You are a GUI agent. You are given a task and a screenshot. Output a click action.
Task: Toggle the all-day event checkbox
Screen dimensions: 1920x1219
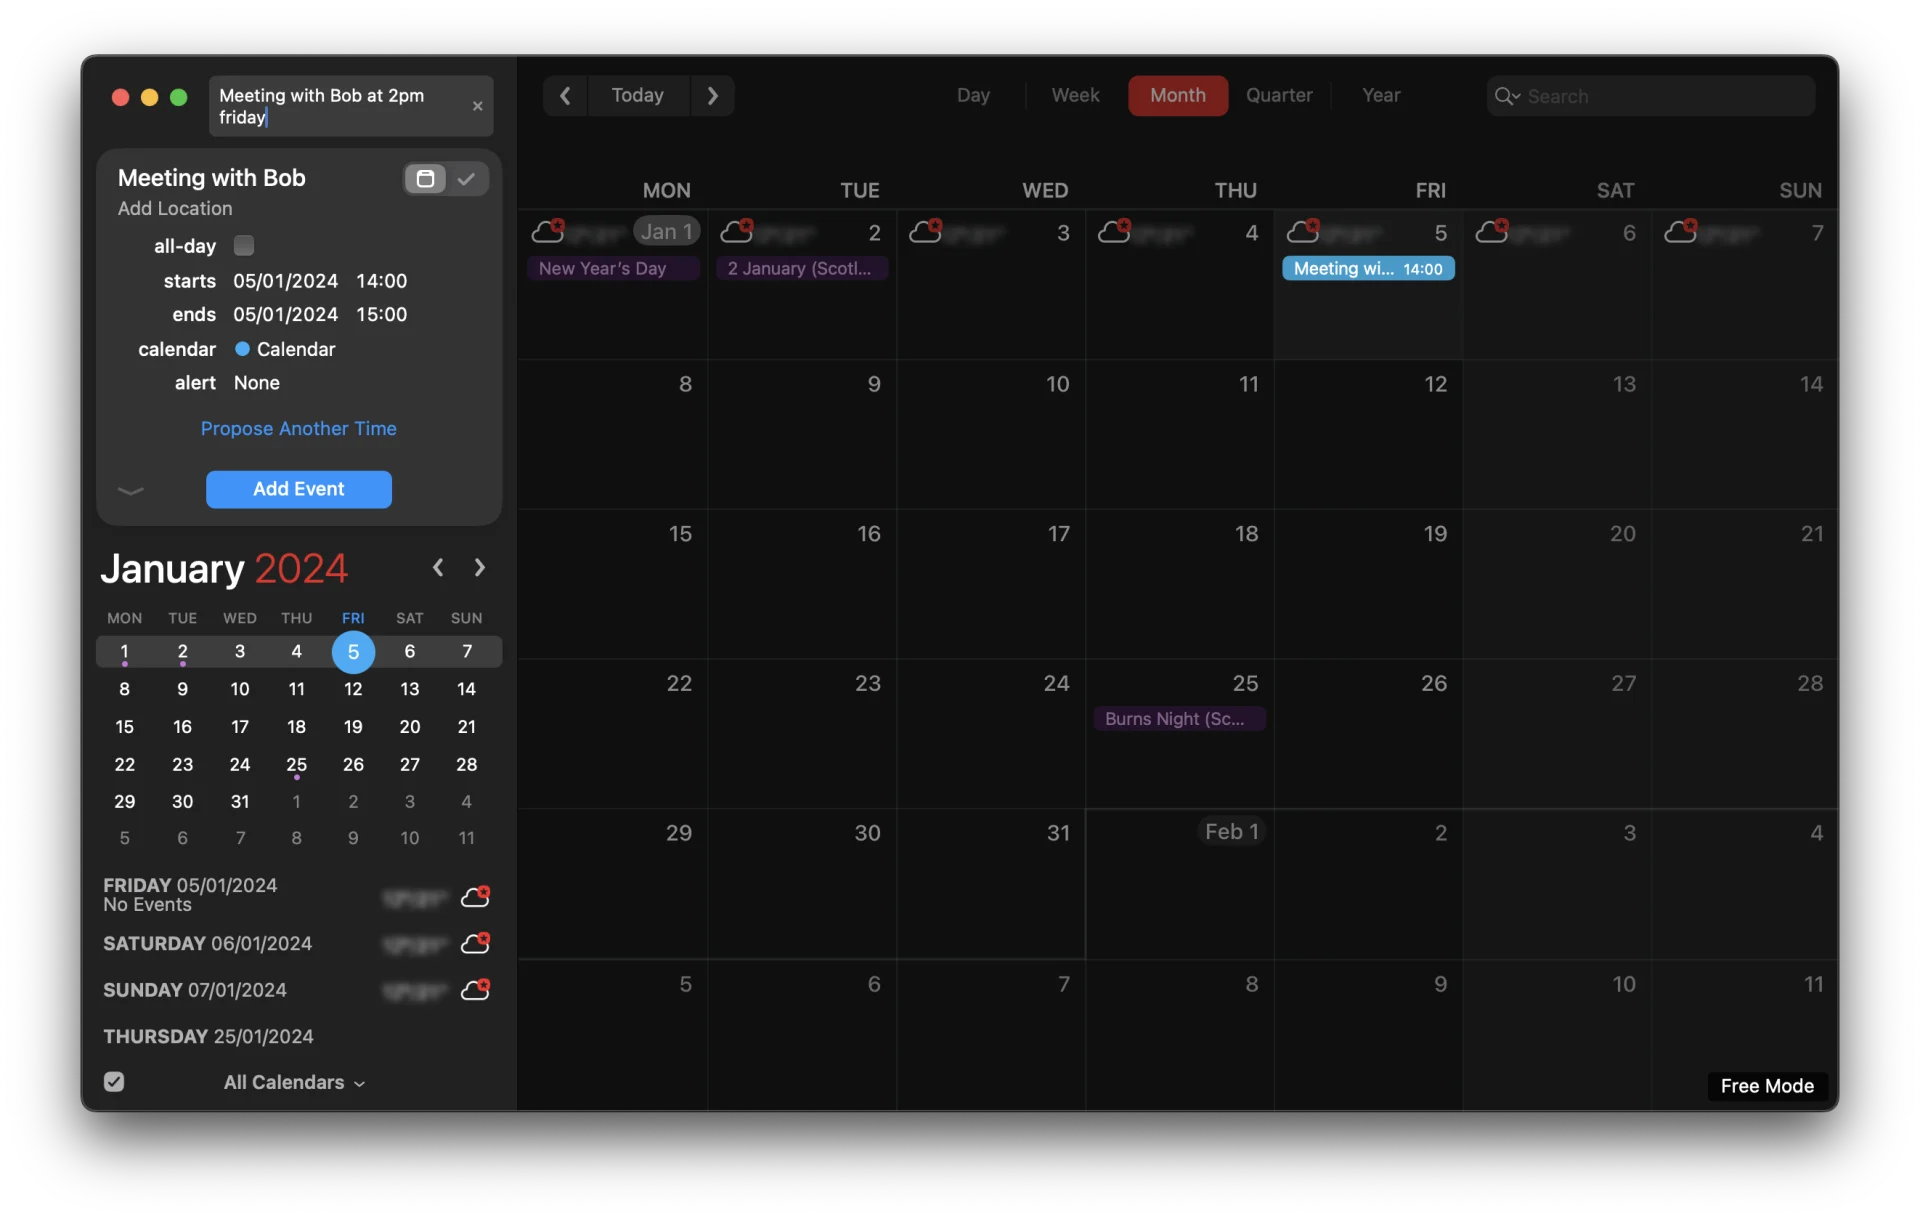tap(243, 245)
